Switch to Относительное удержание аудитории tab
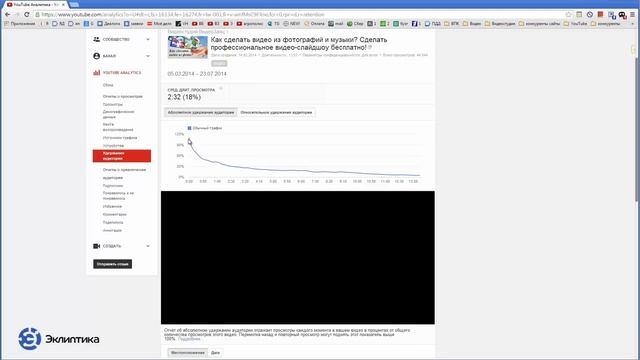Screen dimensions: 640x360 276,112
